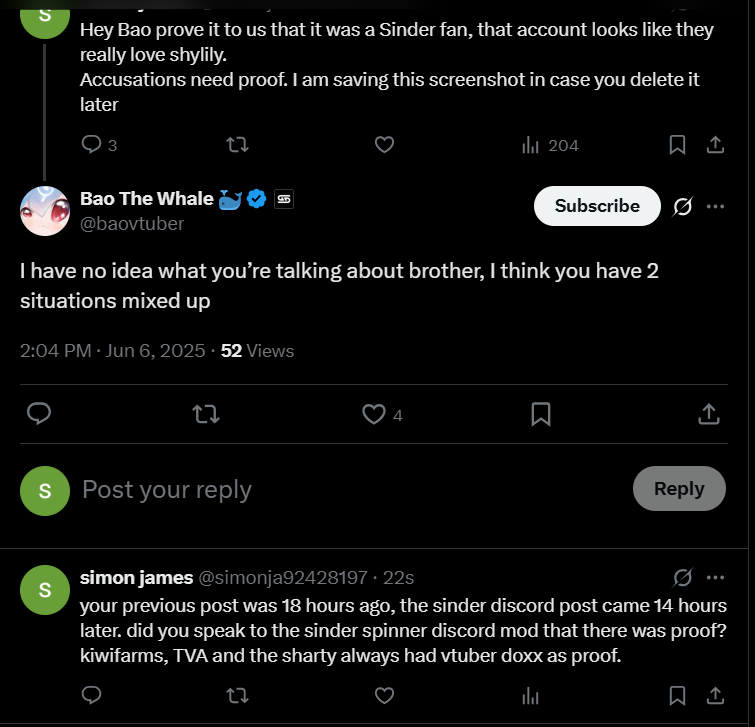Open Grok icon on simon james reply
Screen dimensions: 755x727
coord(683,577)
